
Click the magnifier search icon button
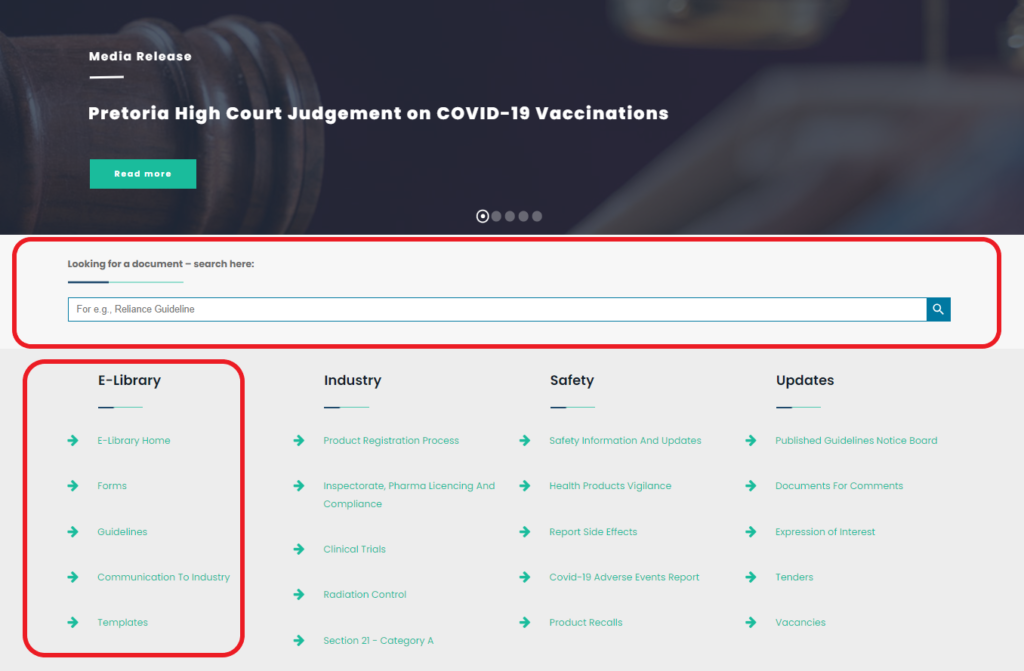click(938, 310)
